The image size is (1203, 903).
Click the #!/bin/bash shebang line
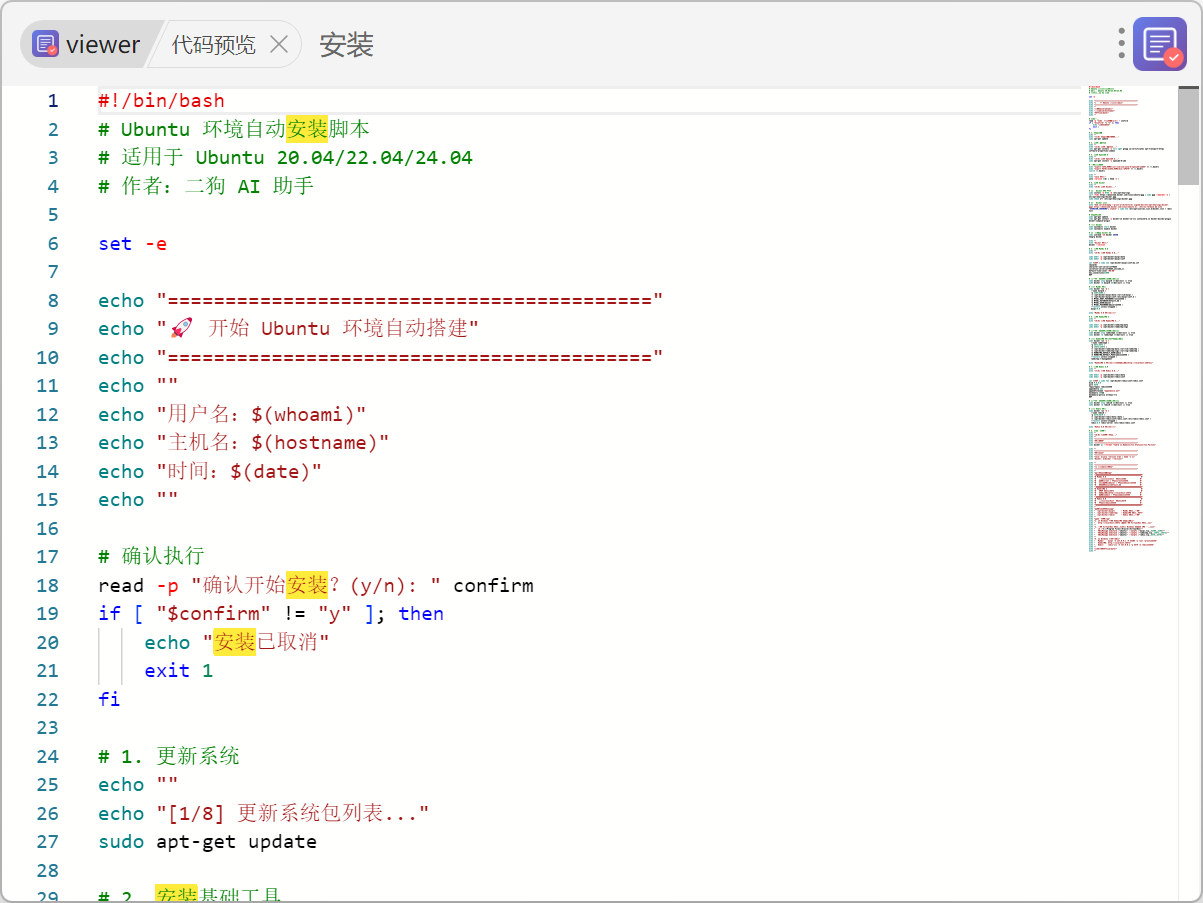162,101
